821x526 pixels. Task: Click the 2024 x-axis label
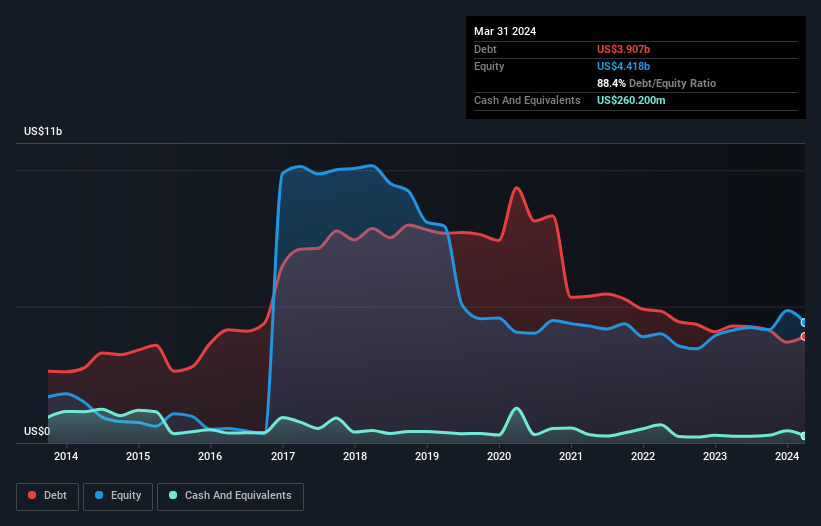coord(787,456)
